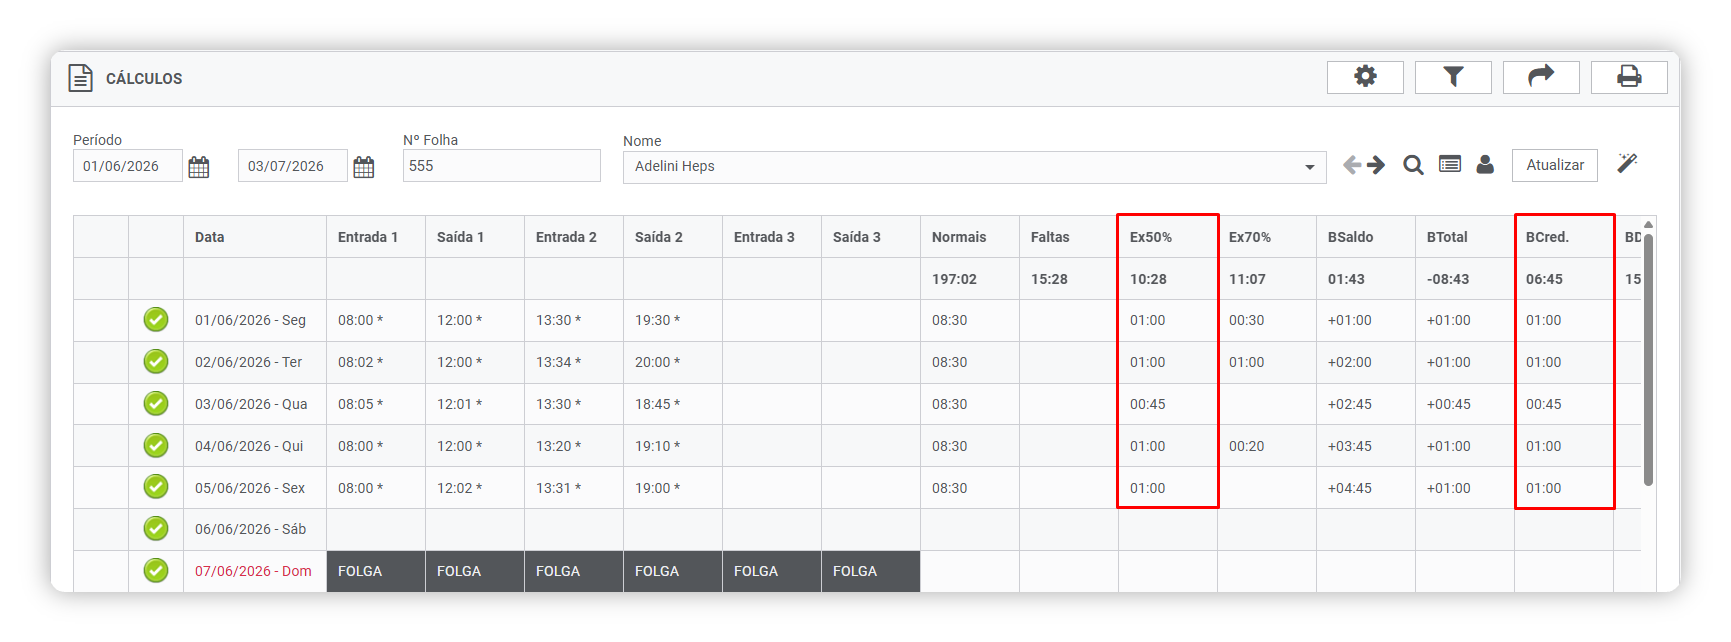1731x642 pixels.
Task: Edit the start period date field
Action: pos(128,166)
